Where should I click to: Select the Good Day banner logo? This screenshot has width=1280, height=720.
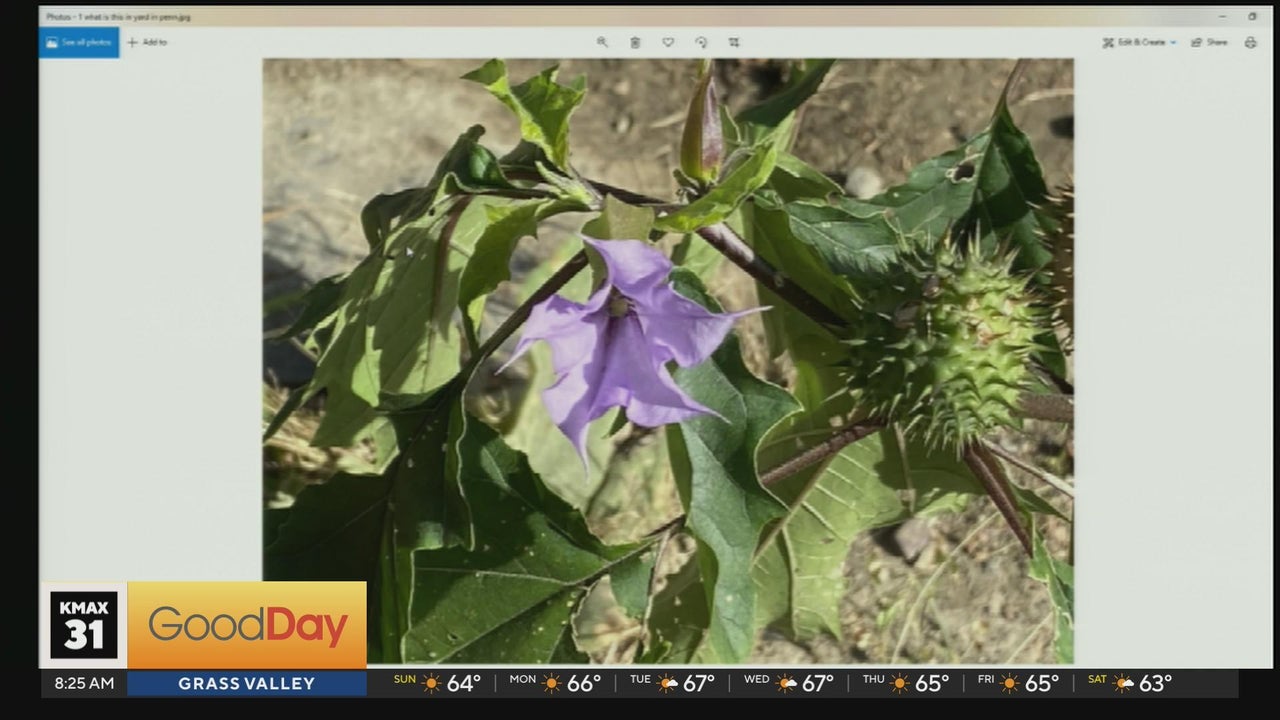[x=247, y=626]
